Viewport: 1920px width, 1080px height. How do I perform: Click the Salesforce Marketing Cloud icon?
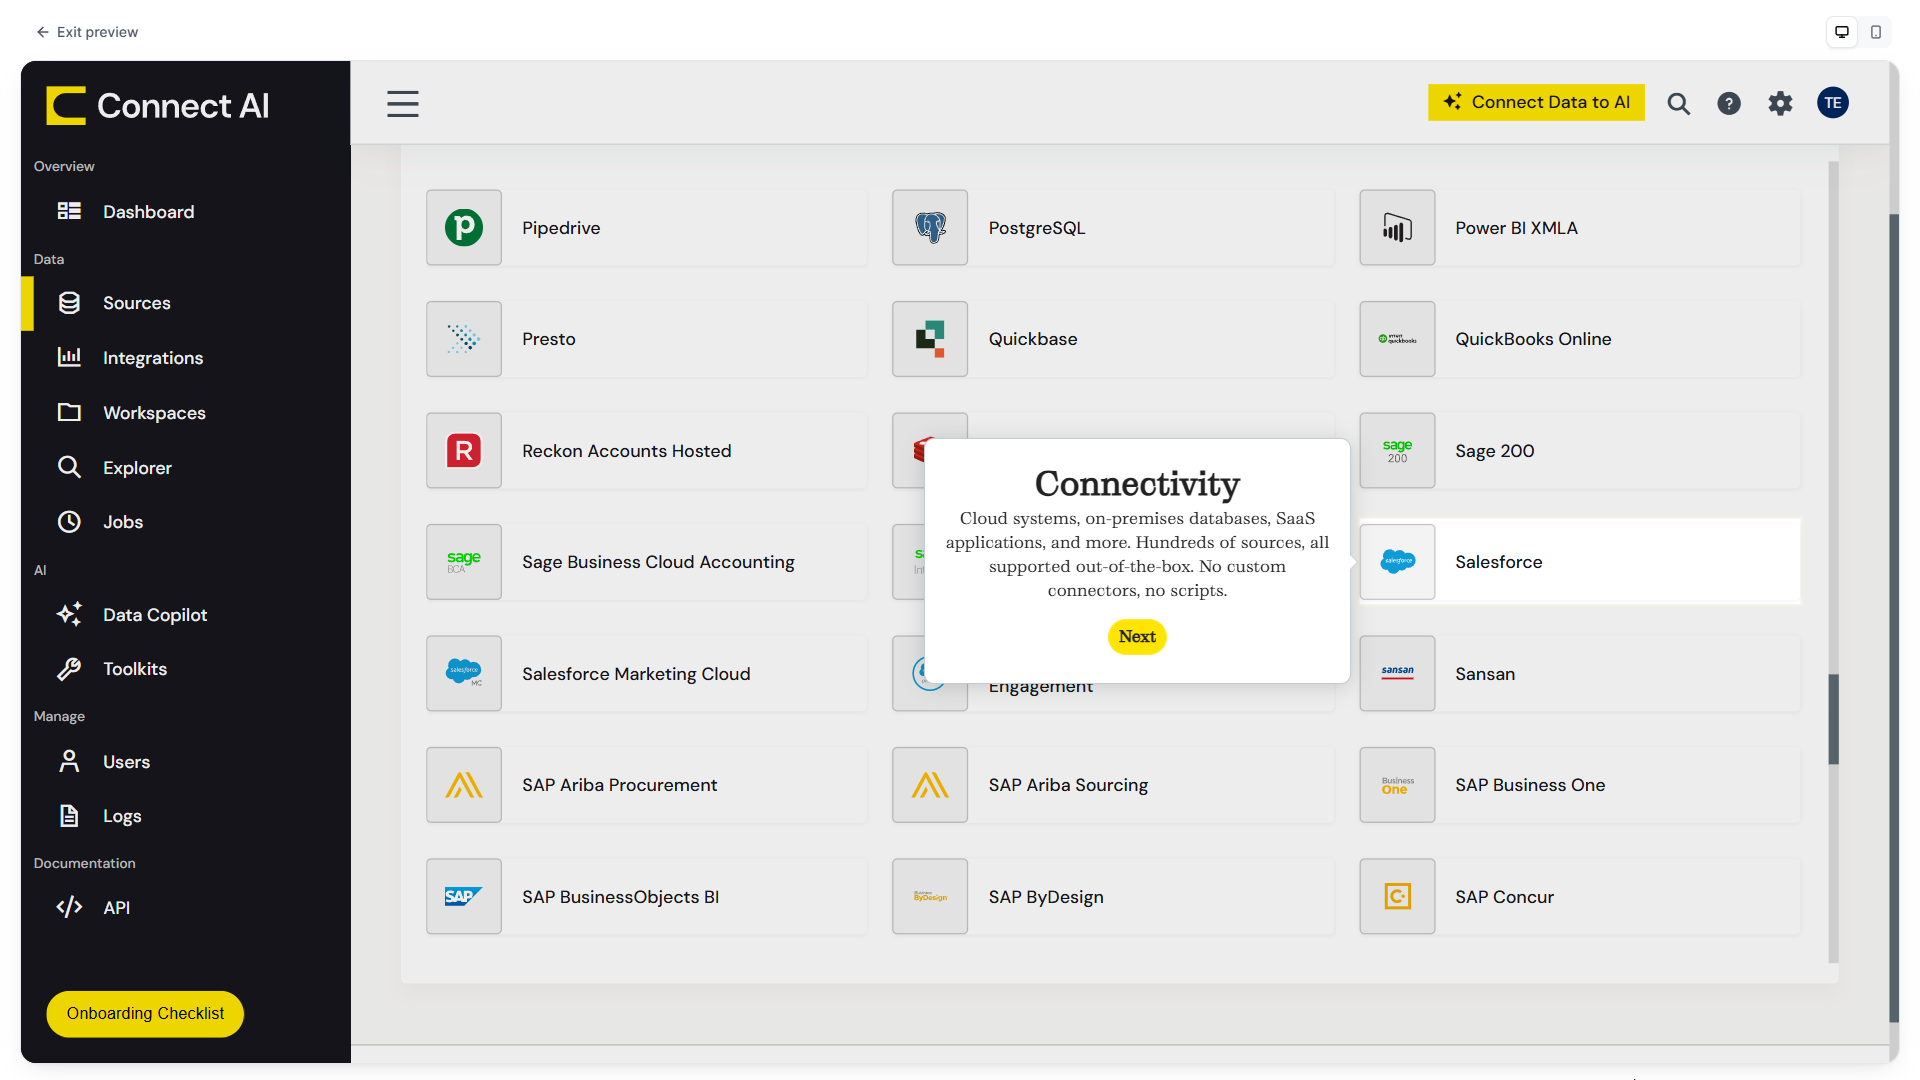click(464, 674)
